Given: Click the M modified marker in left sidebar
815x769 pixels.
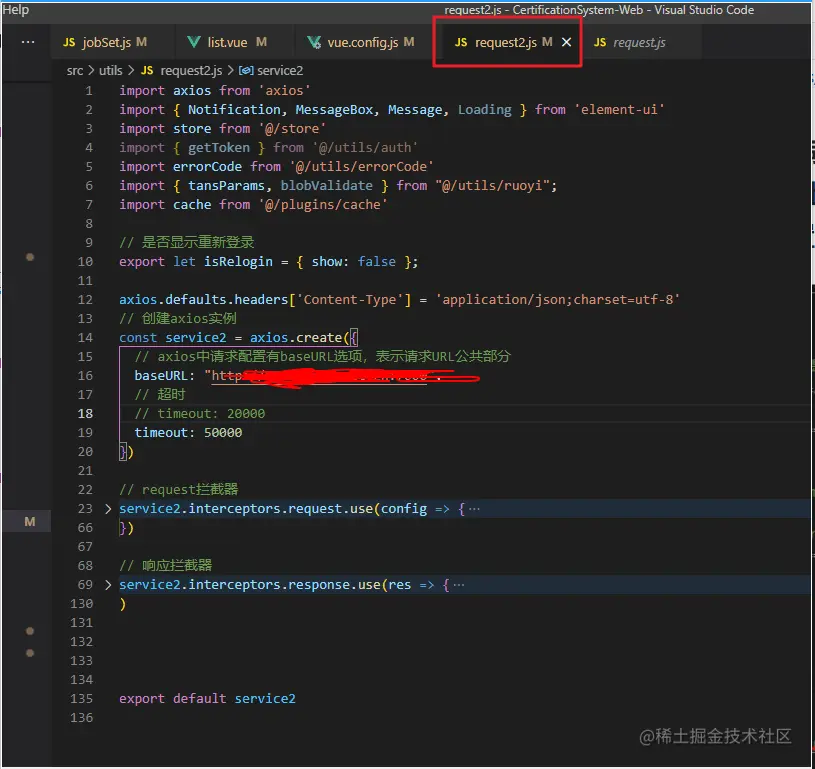Looking at the screenshot, I should (x=30, y=522).
